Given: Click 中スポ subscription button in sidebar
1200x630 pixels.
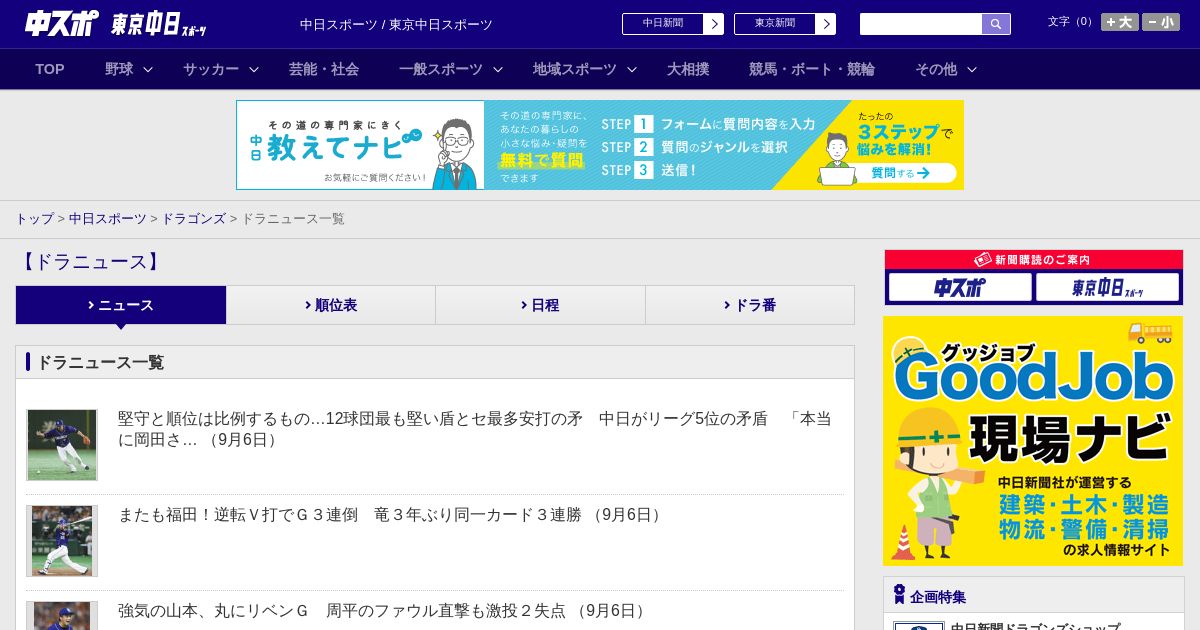Looking at the screenshot, I should (960, 288).
